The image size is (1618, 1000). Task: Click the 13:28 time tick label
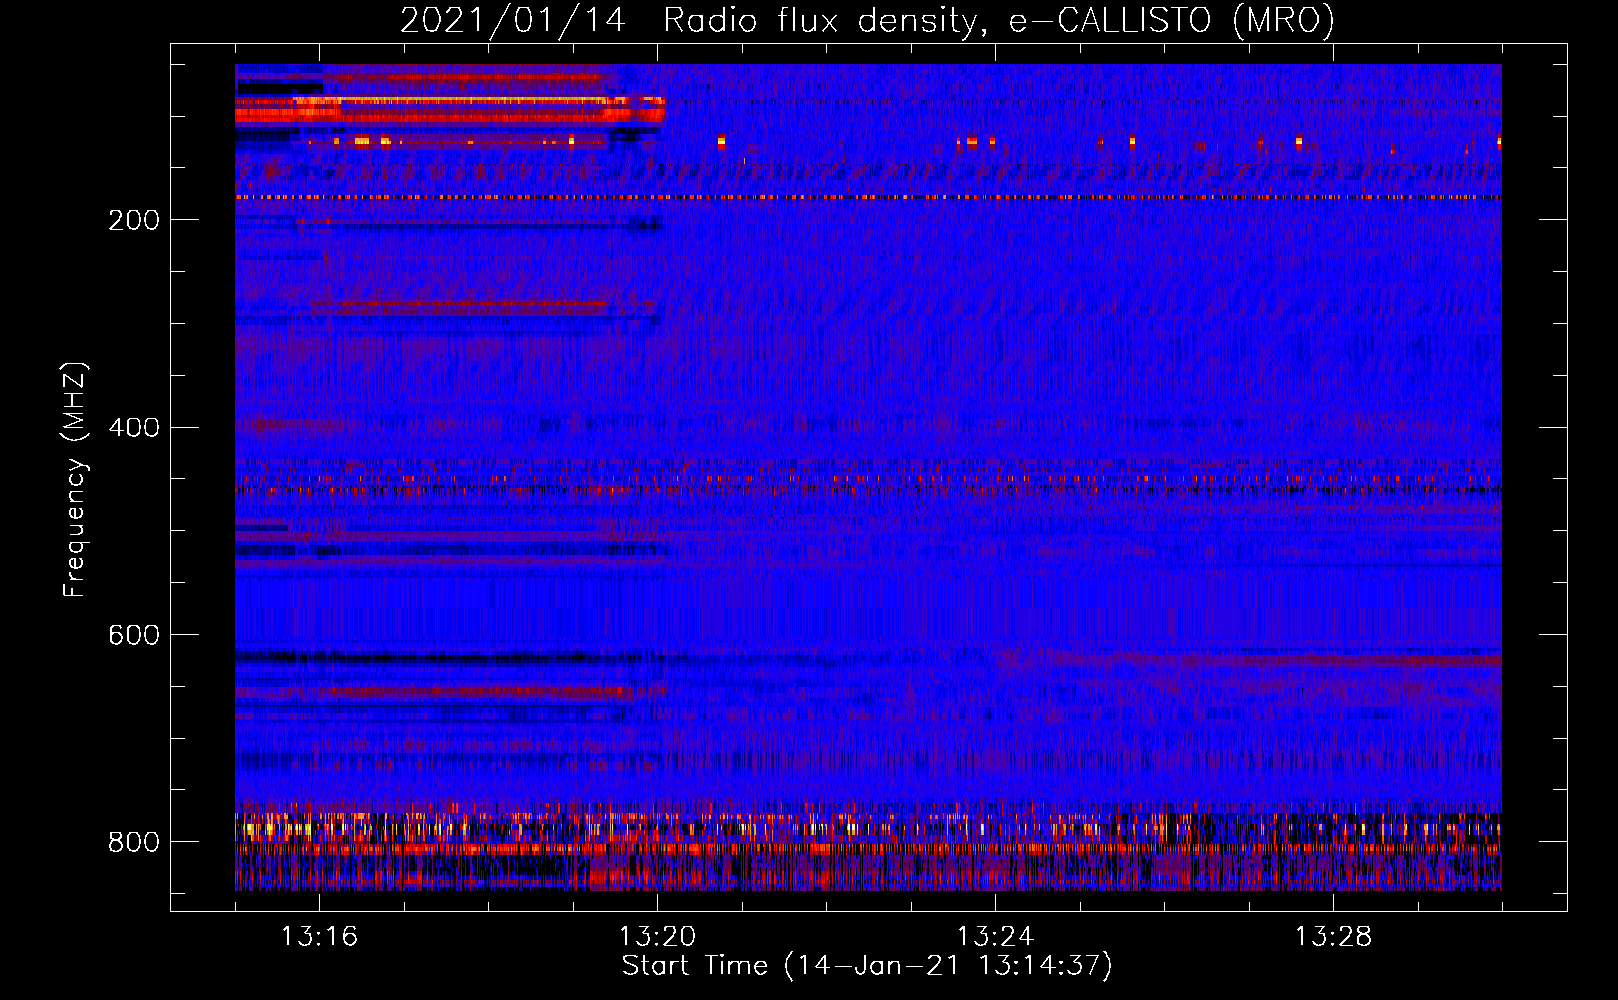1333,937
